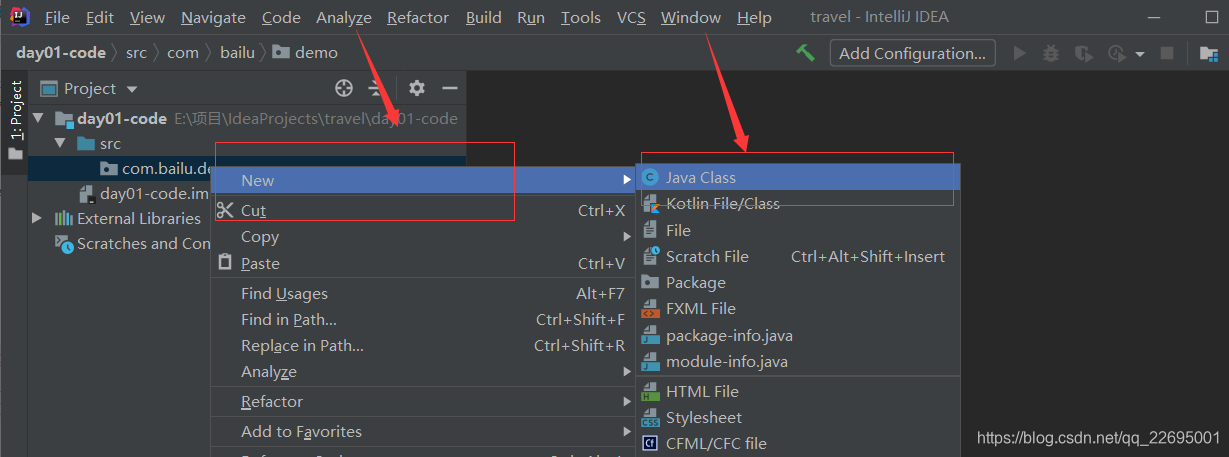
Task: Open dropdown arrow next to profiler run icon
Action: 1139,54
